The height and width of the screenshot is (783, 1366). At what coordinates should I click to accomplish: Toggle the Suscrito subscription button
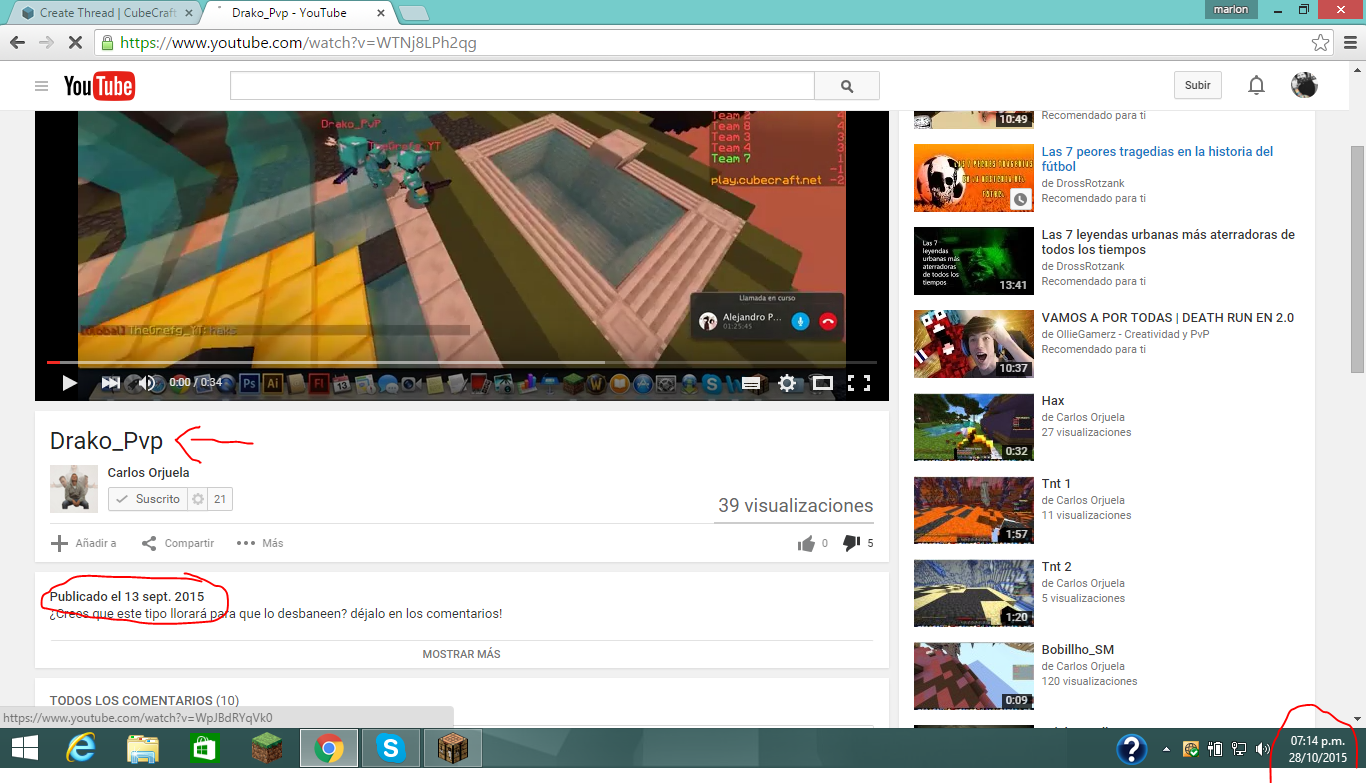point(147,499)
